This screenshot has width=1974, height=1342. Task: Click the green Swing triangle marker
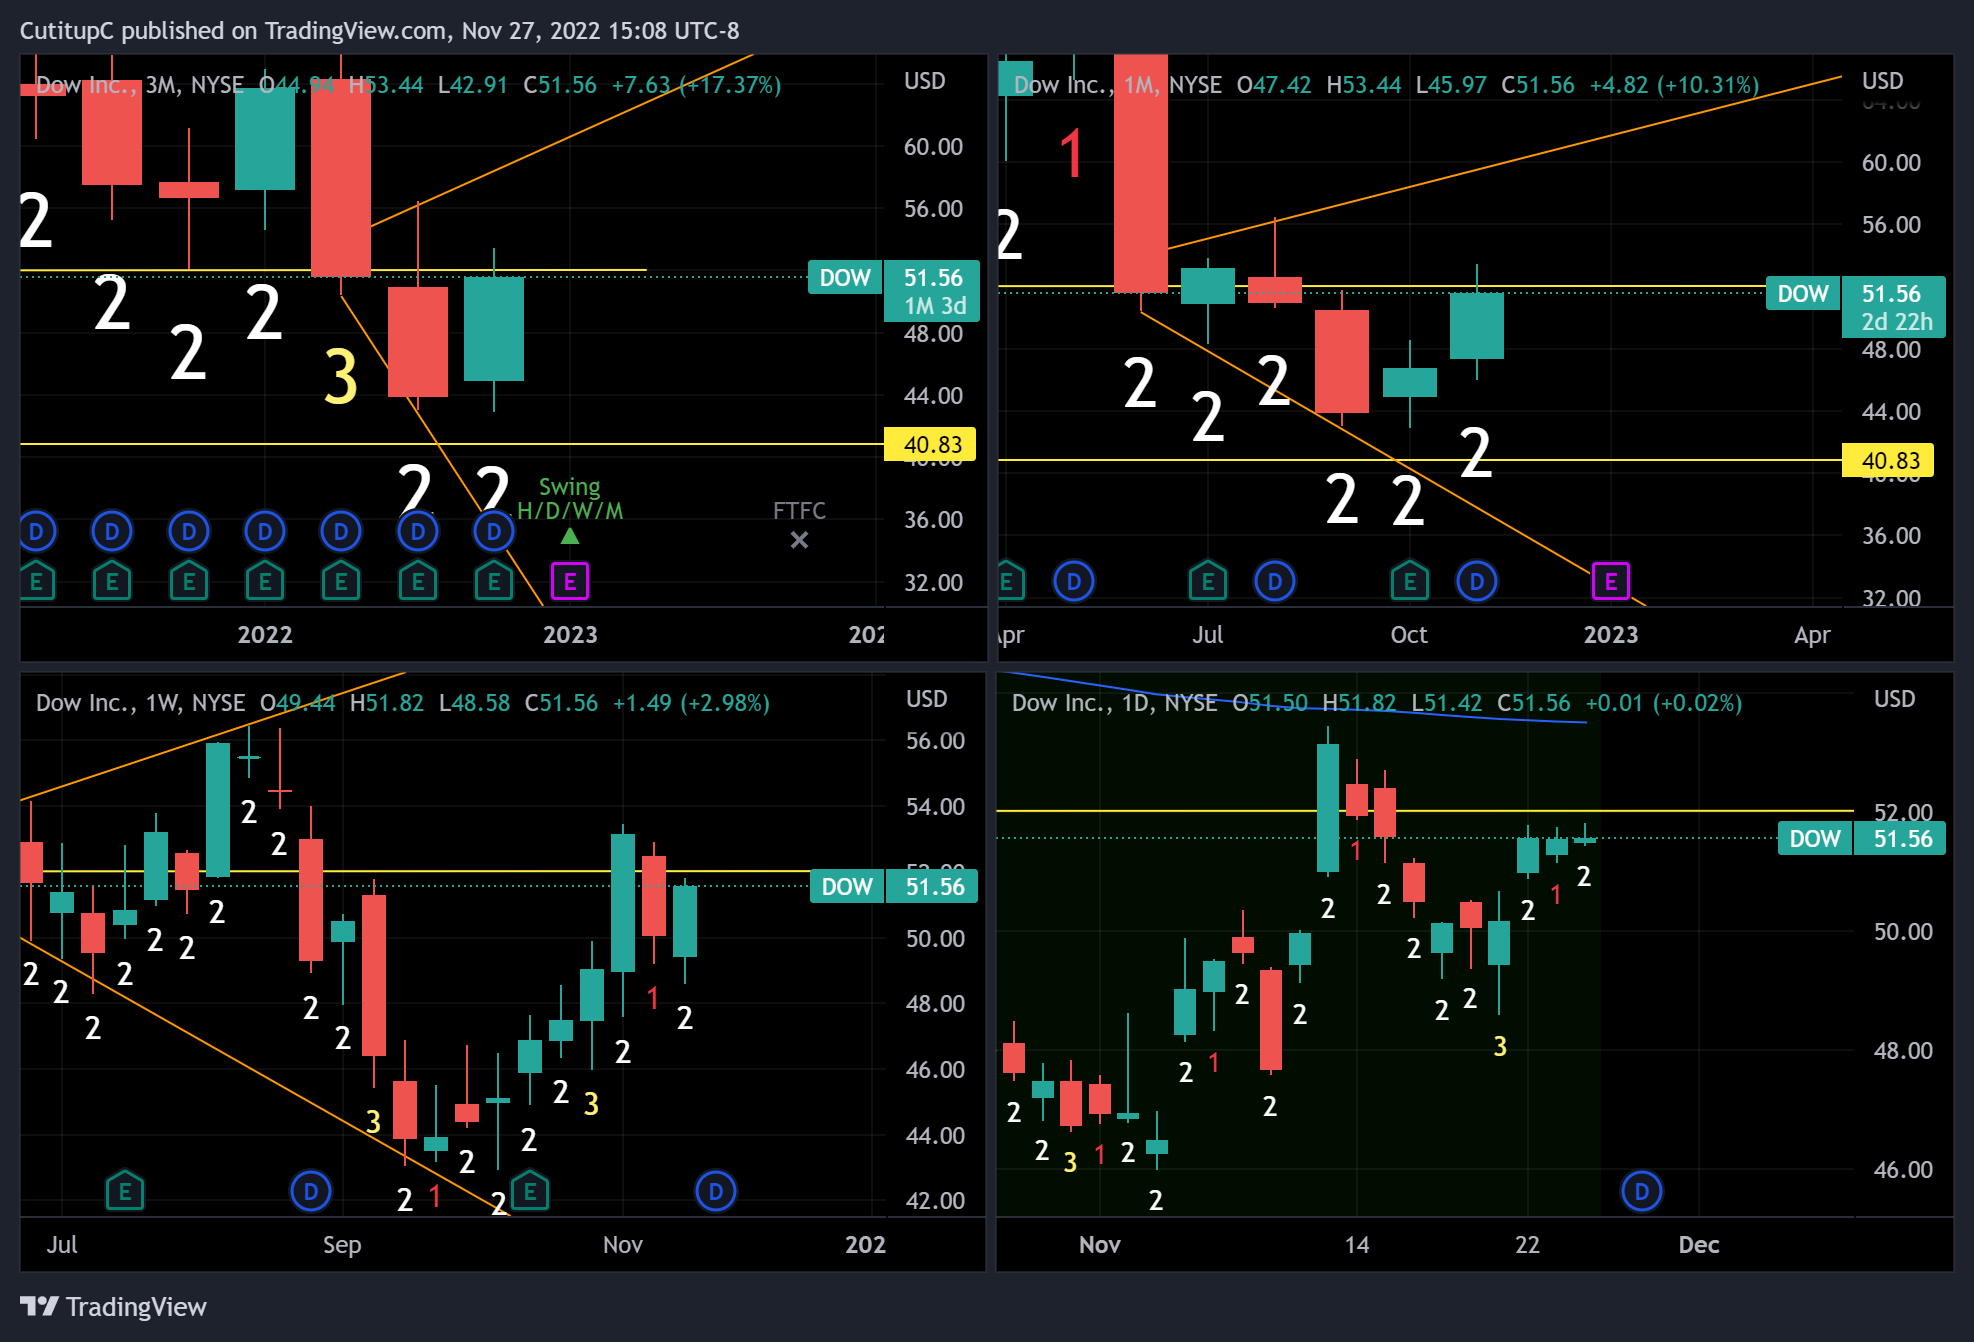[570, 536]
